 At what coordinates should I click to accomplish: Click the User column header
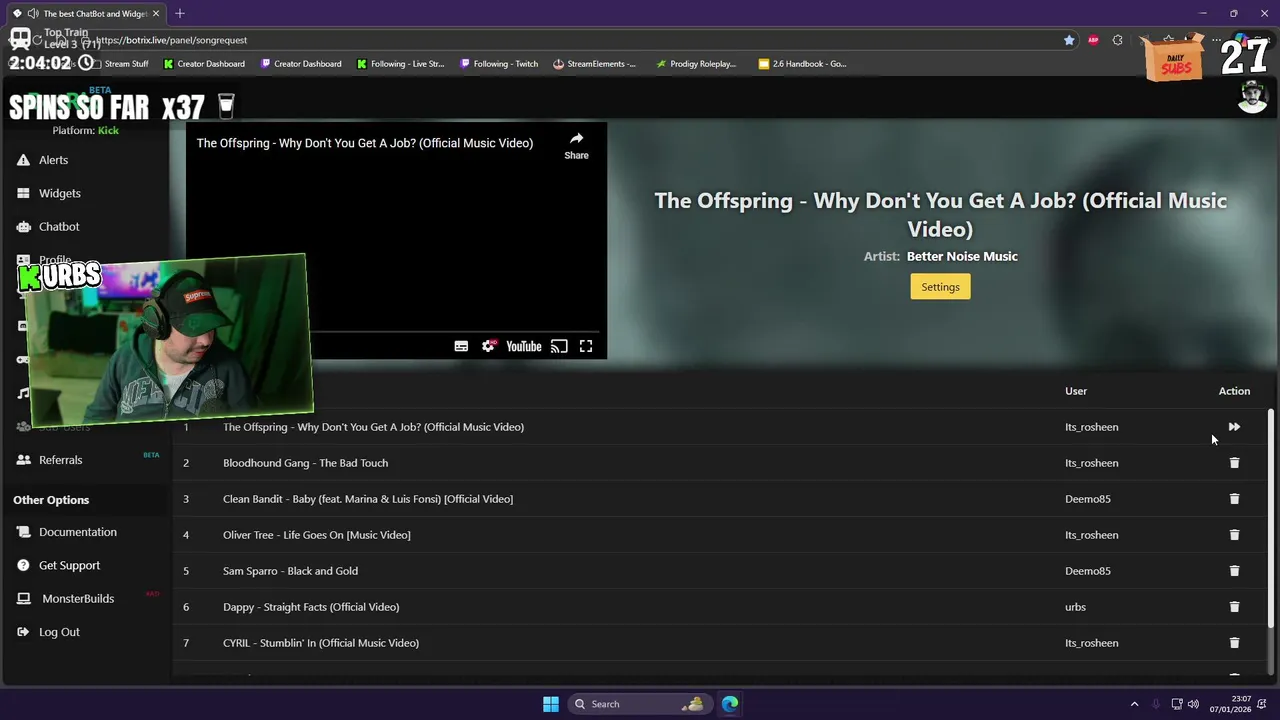1076,391
